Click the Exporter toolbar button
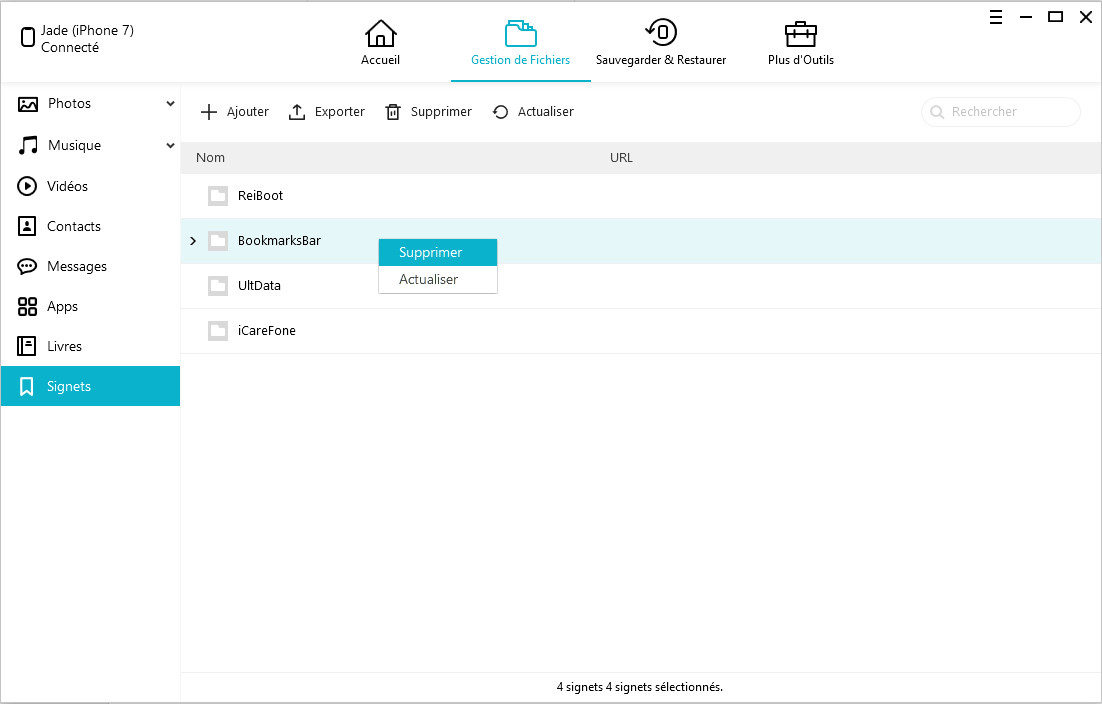 click(327, 112)
